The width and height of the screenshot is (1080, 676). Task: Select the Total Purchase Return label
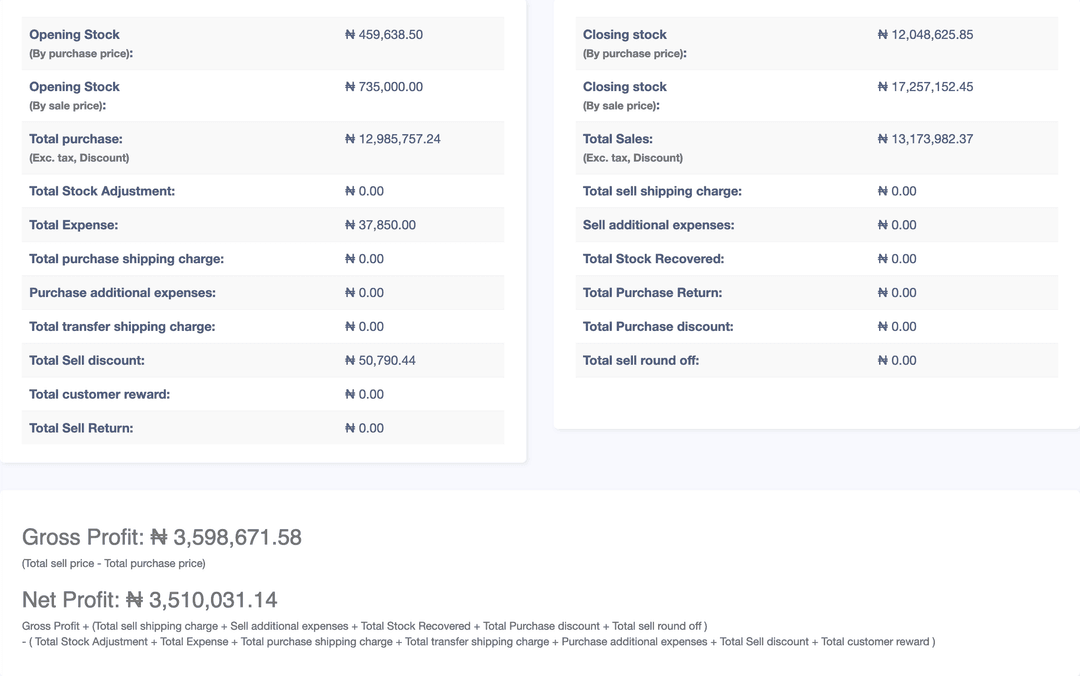point(652,293)
